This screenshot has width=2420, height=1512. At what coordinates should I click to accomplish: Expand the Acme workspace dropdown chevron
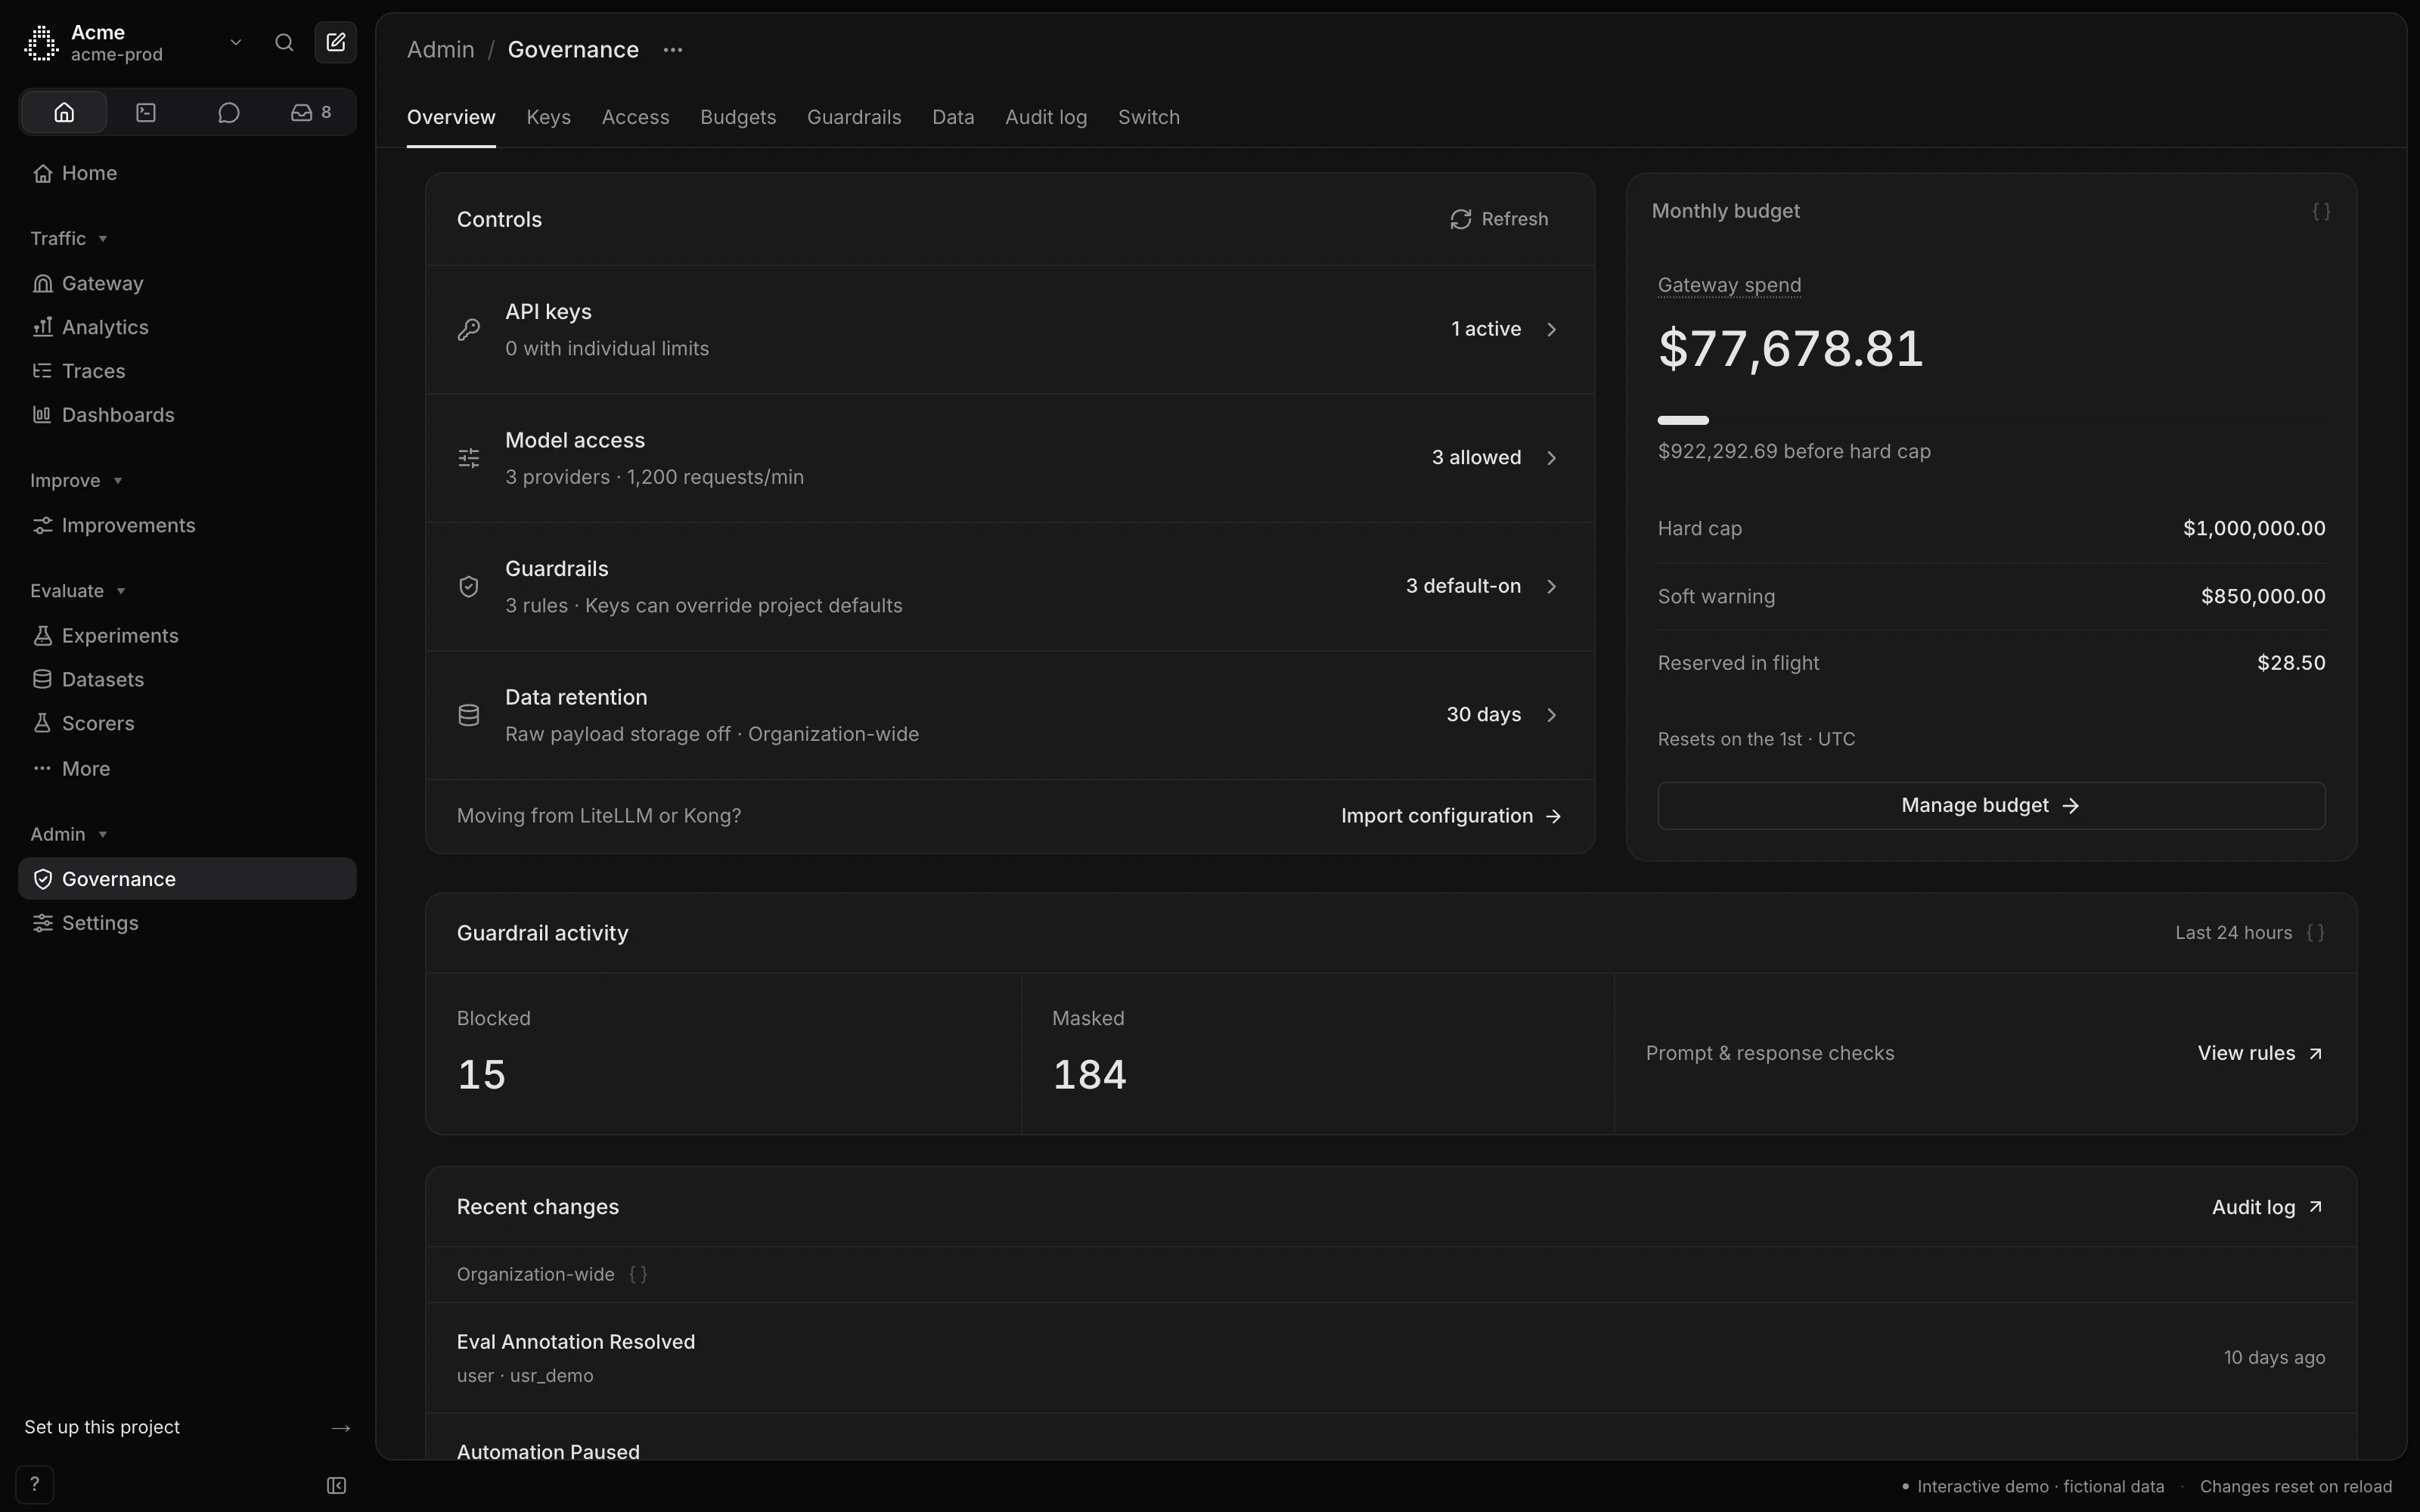tap(236, 42)
